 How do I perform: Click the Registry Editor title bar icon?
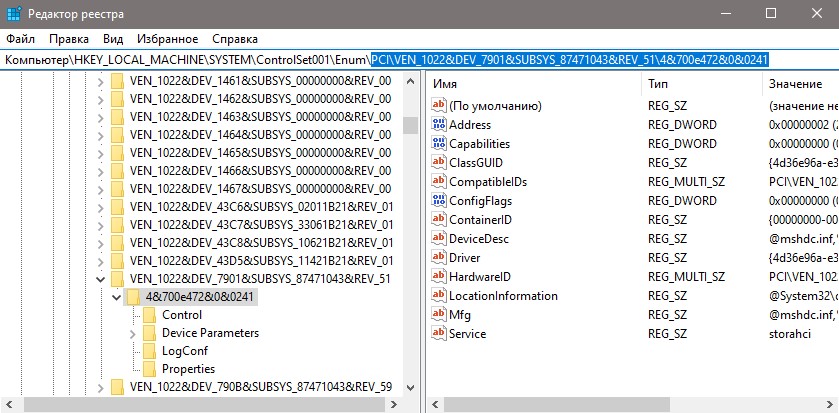[x=14, y=13]
